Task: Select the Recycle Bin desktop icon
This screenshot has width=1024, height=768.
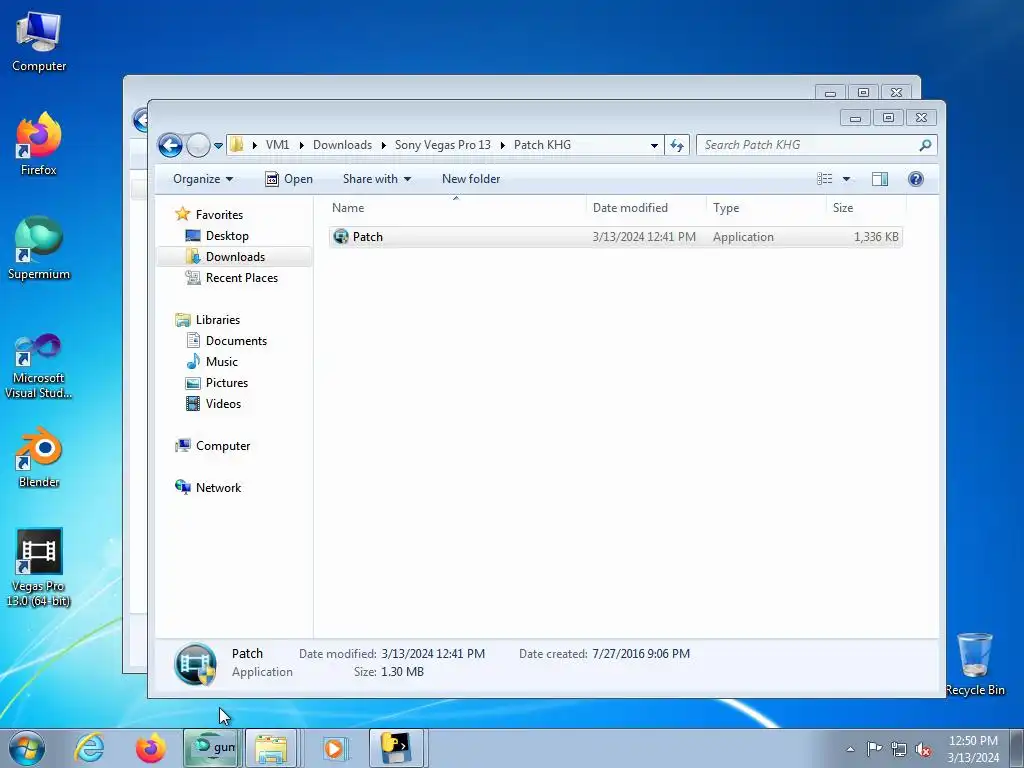Action: click(x=975, y=665)
